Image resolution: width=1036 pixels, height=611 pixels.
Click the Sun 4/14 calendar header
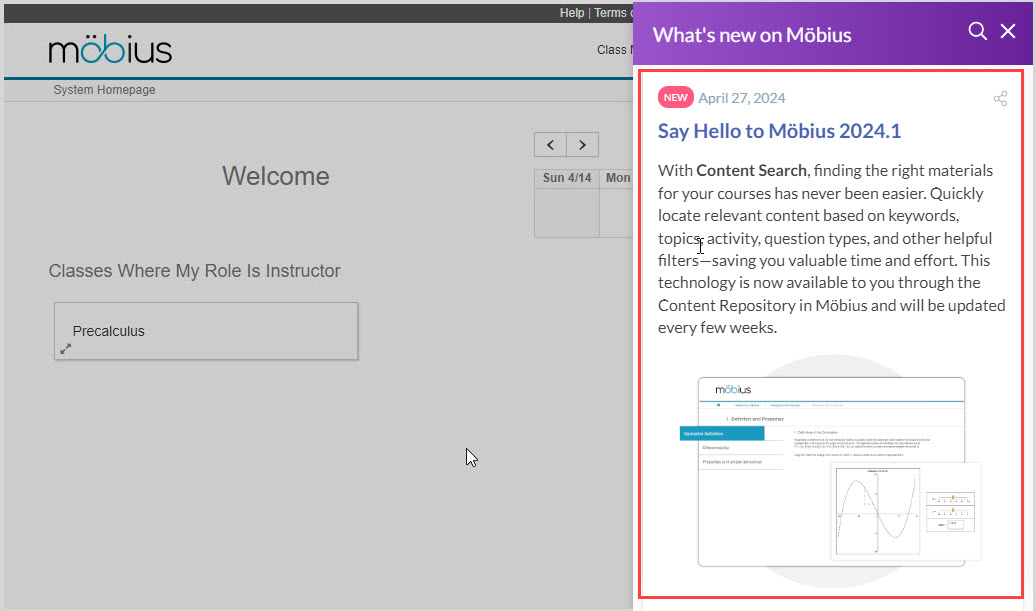[566, 177]
